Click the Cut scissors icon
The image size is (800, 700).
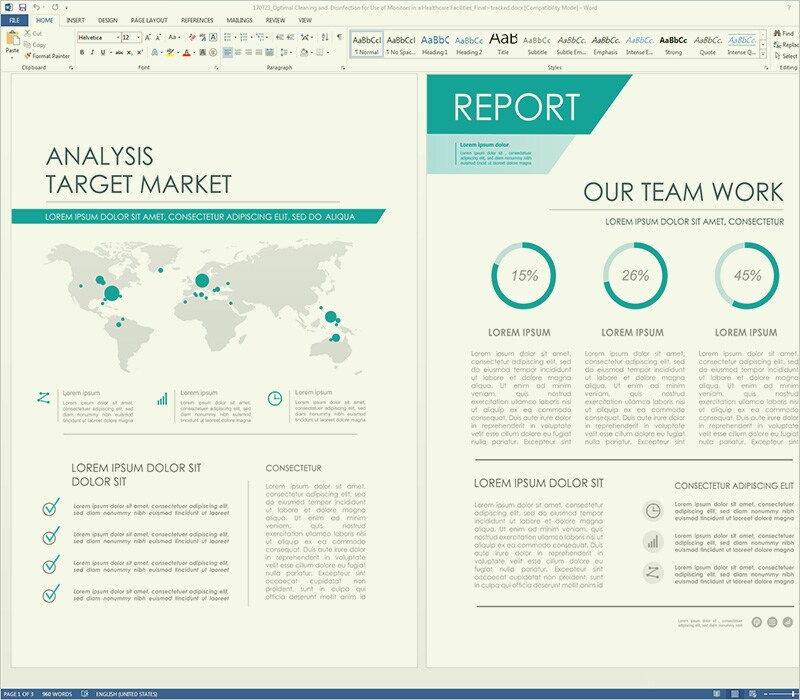tap(27, 33)
